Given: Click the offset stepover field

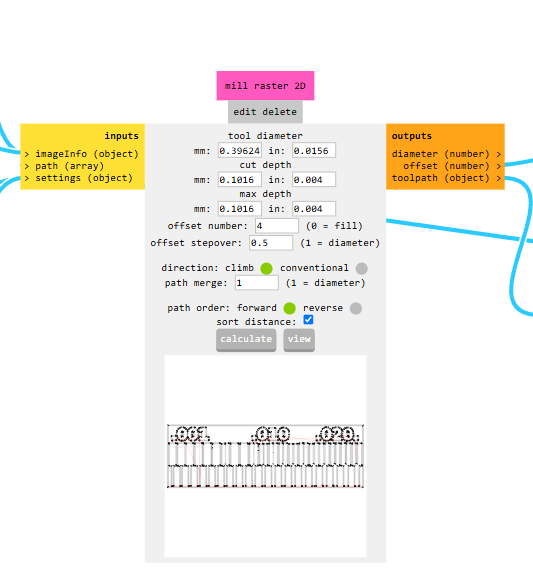Looking at the screenshot, I should click(x=271, y=243).
